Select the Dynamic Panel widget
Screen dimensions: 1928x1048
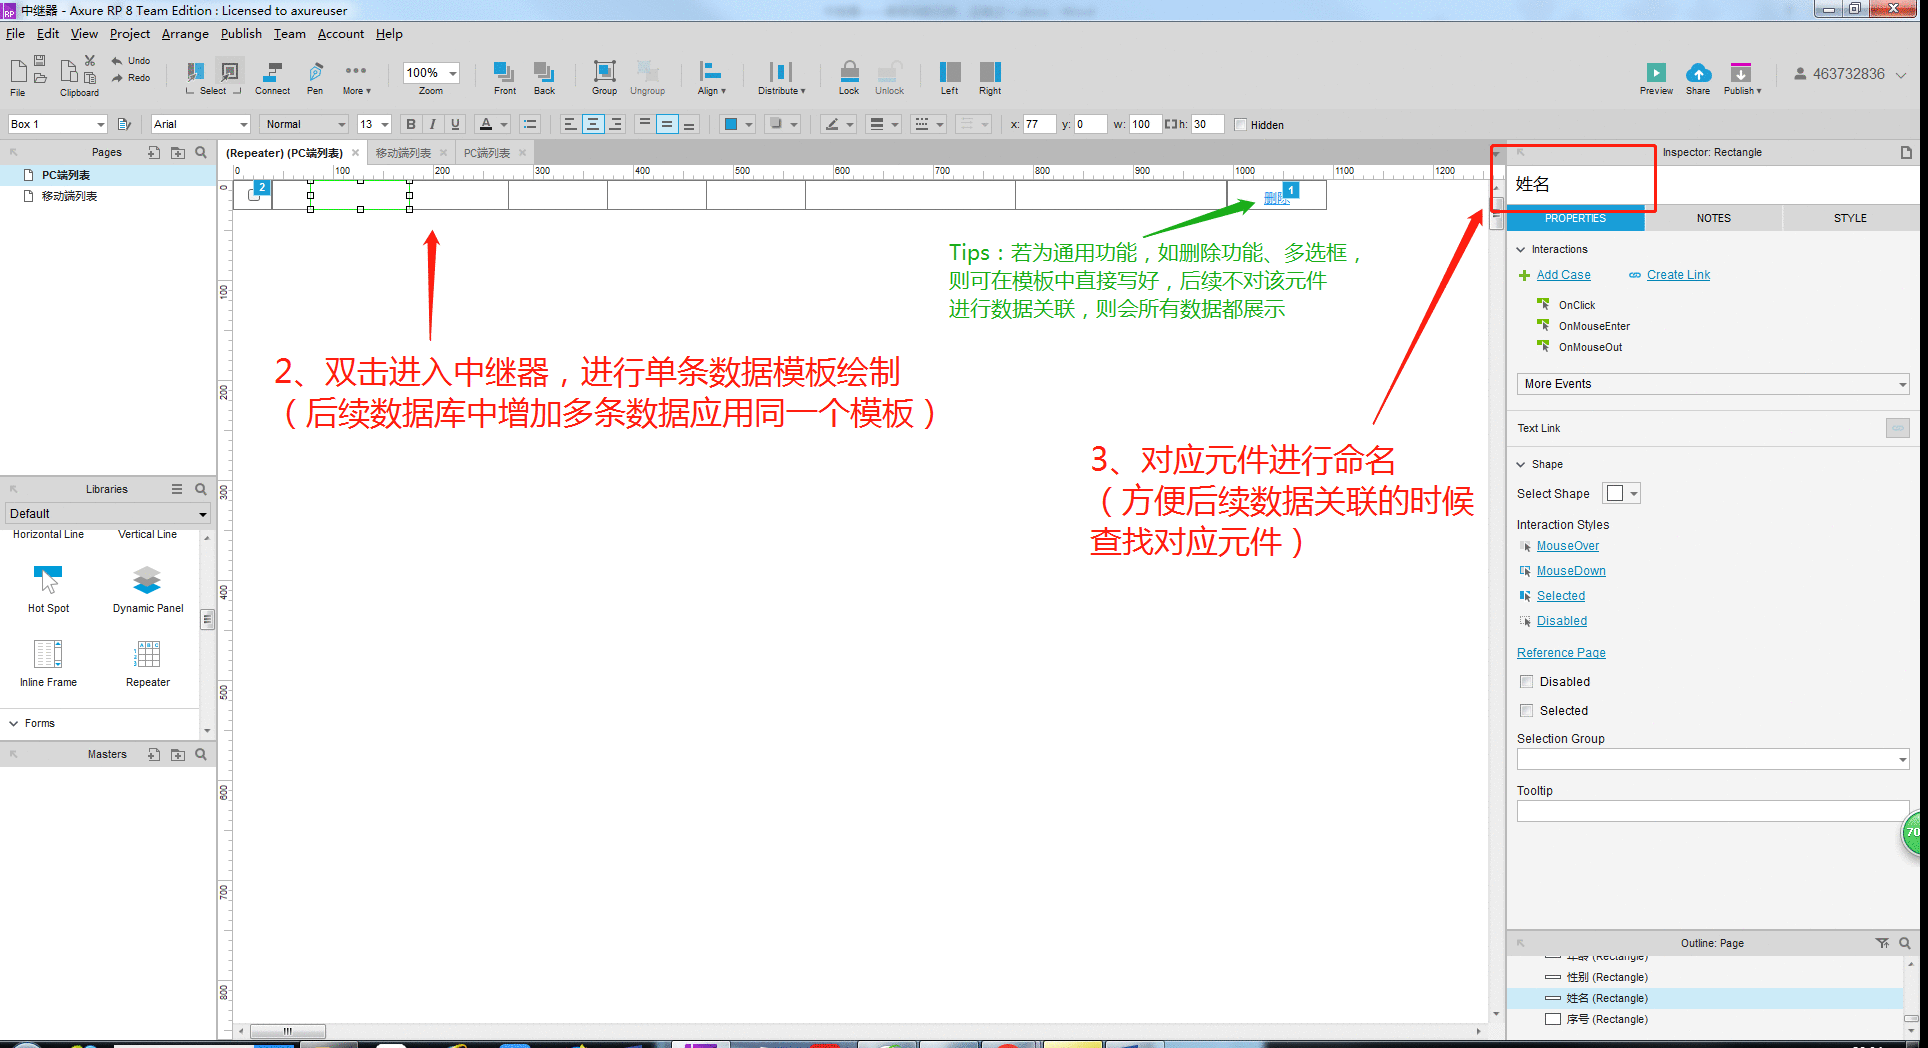[148, 589]
